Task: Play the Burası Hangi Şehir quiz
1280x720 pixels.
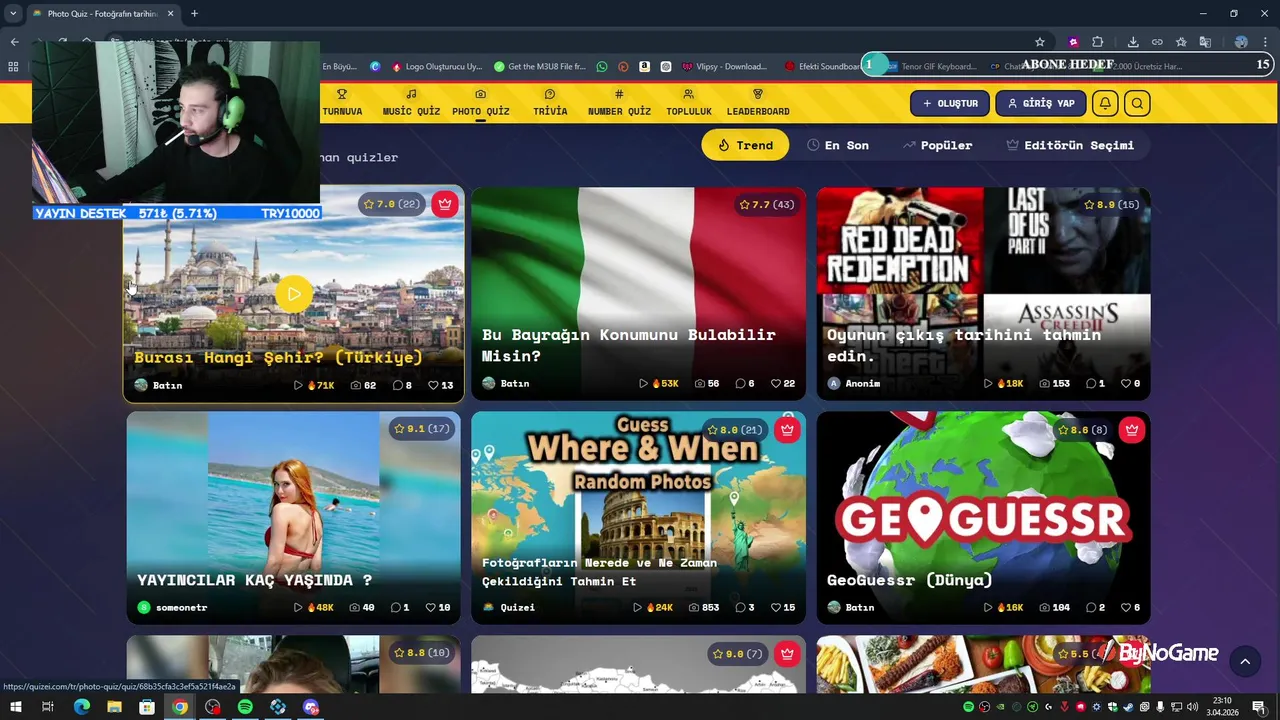Action: [x=293, y=294]
